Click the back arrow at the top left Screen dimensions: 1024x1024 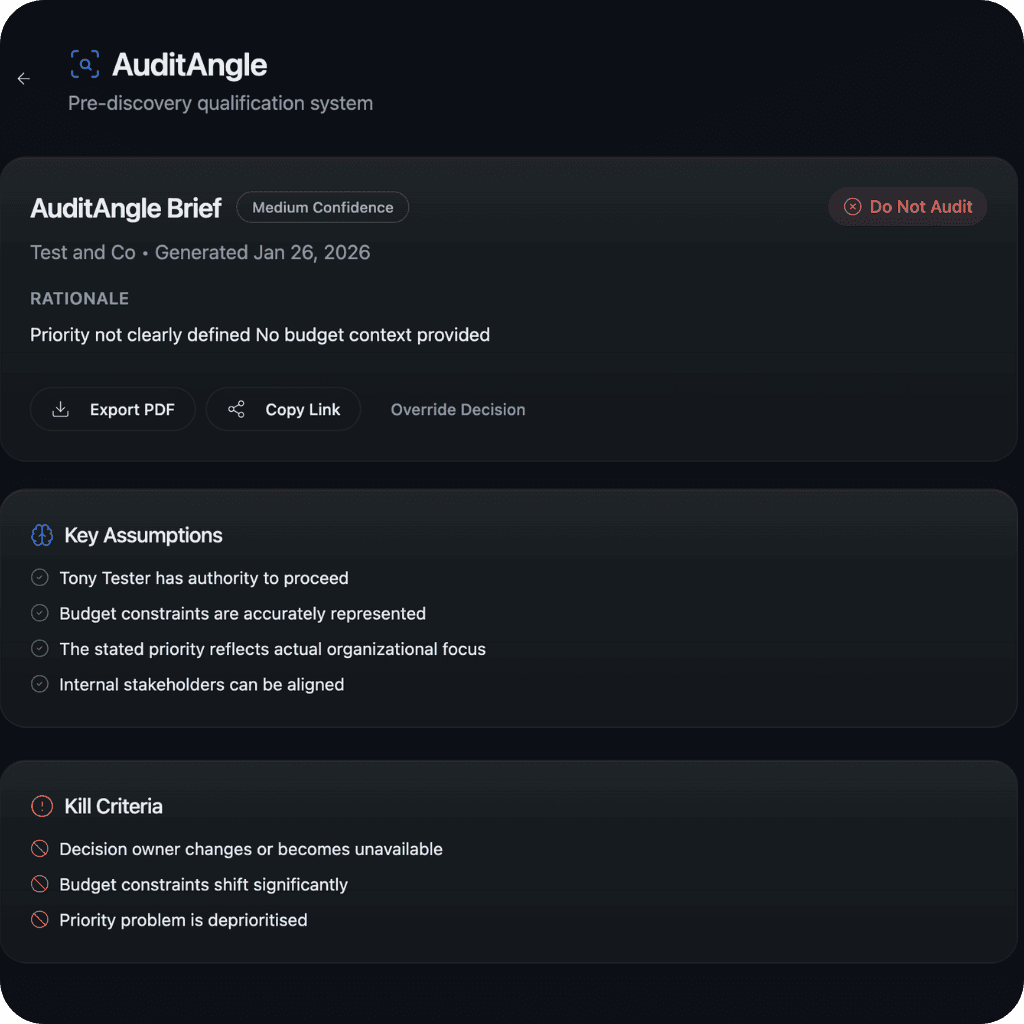pos(23,78)
